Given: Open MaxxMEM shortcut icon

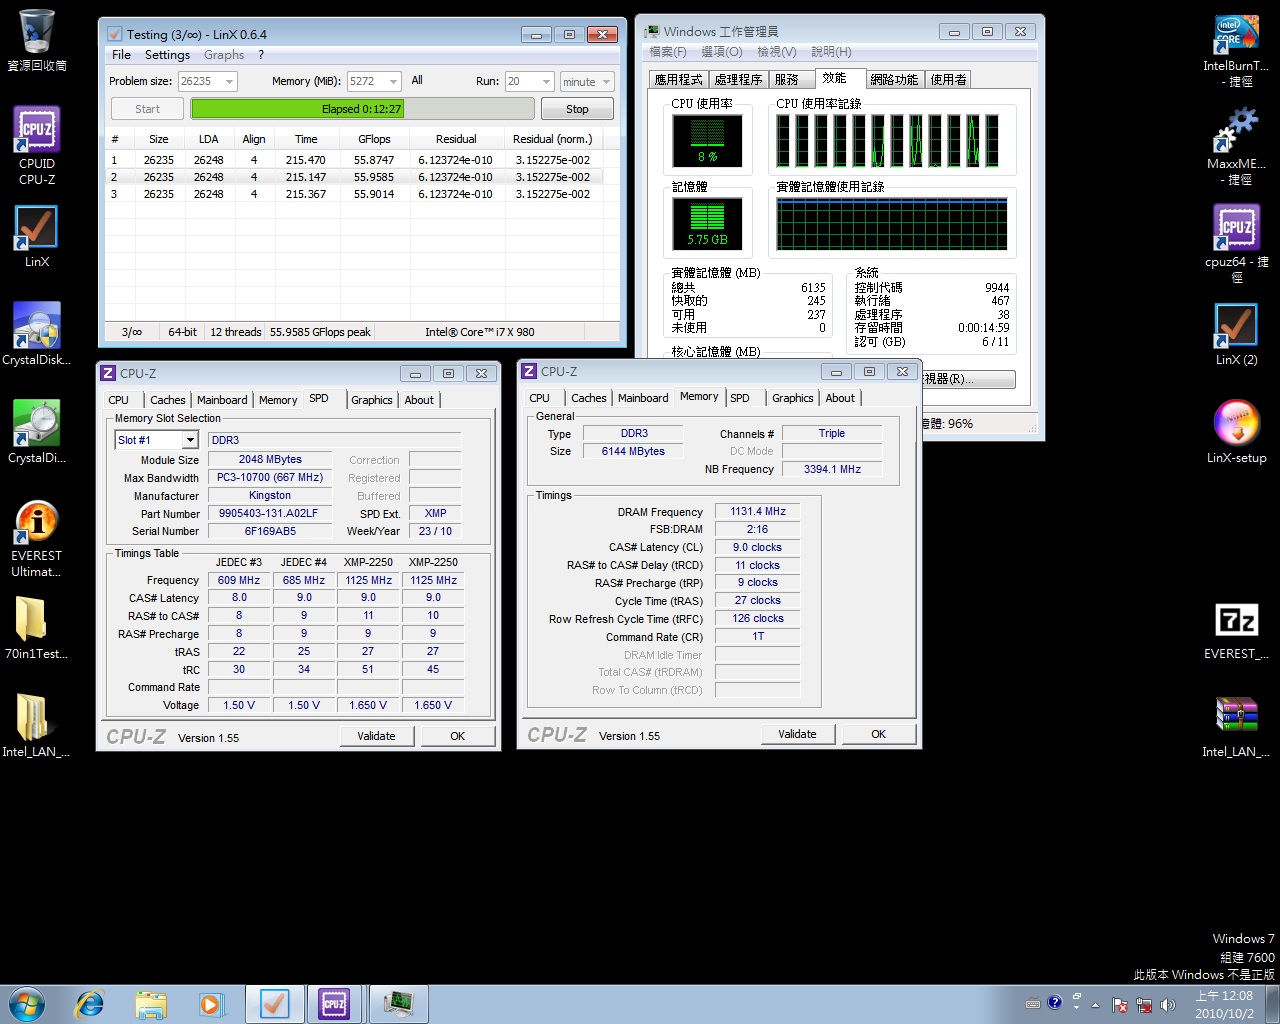Looking at the screenshot, I should coord(1236,148).
